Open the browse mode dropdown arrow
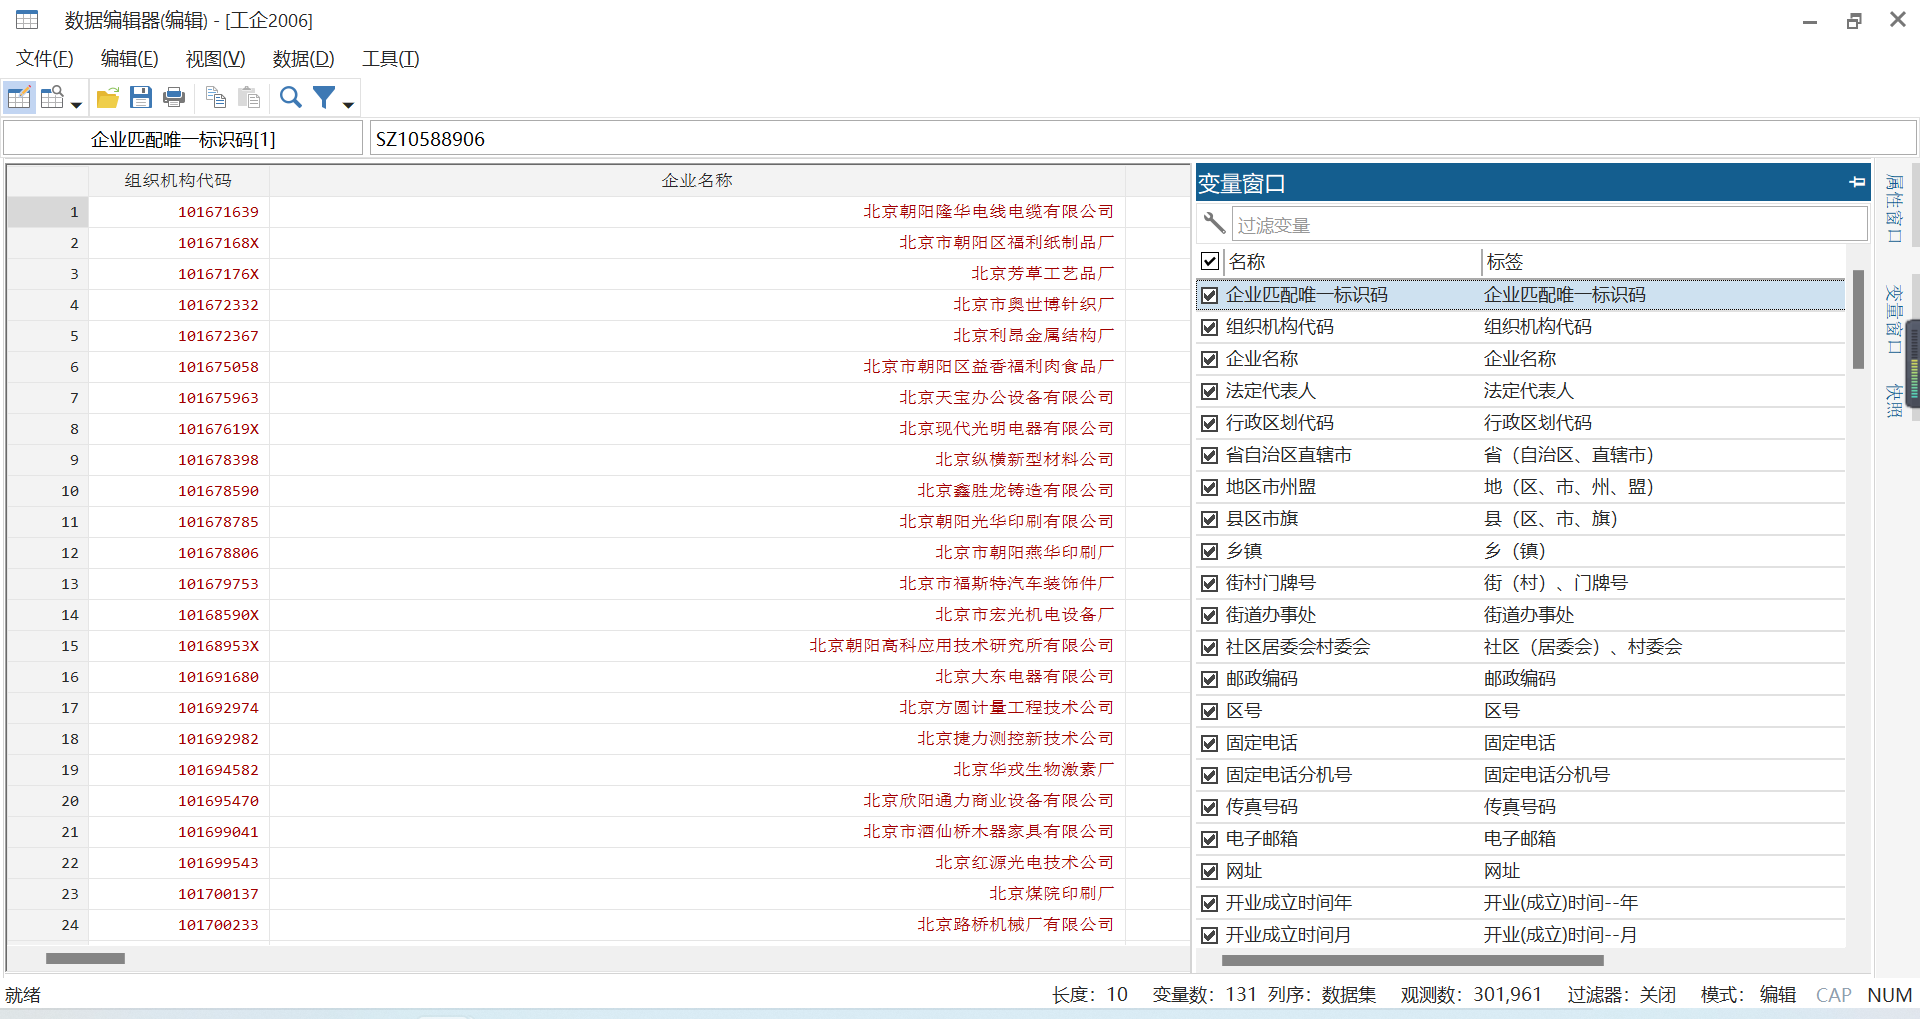1920x1019 pixels. [x=76, y=104]
